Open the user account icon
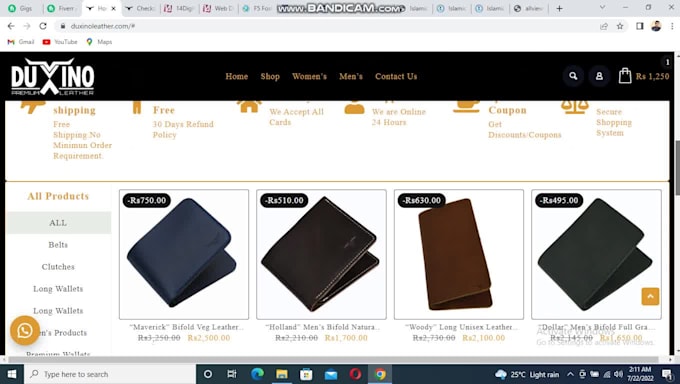The width and height of the screenshot is (680, 384). coord(599,76)
